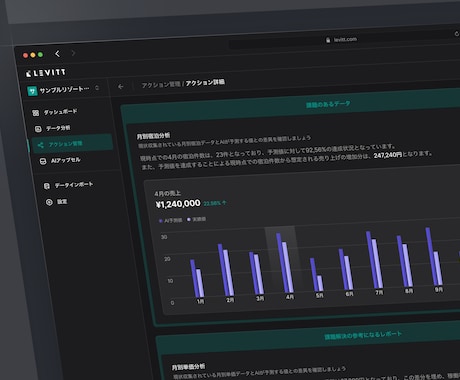Click the 設定 gear icon
The height and width of the screenshot is (380, 460).
tap(49, 202)
